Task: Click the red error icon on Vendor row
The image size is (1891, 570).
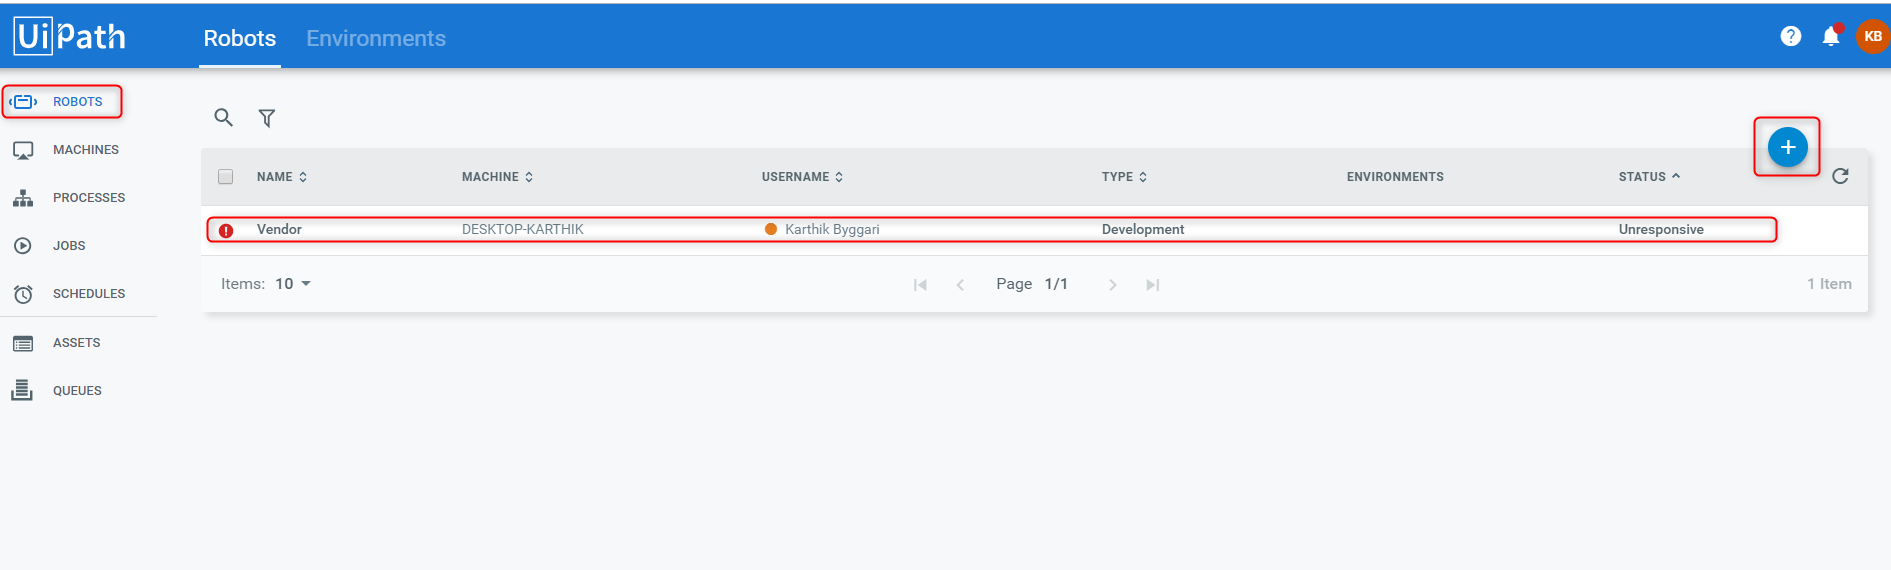Action: (x=226, y=230)
